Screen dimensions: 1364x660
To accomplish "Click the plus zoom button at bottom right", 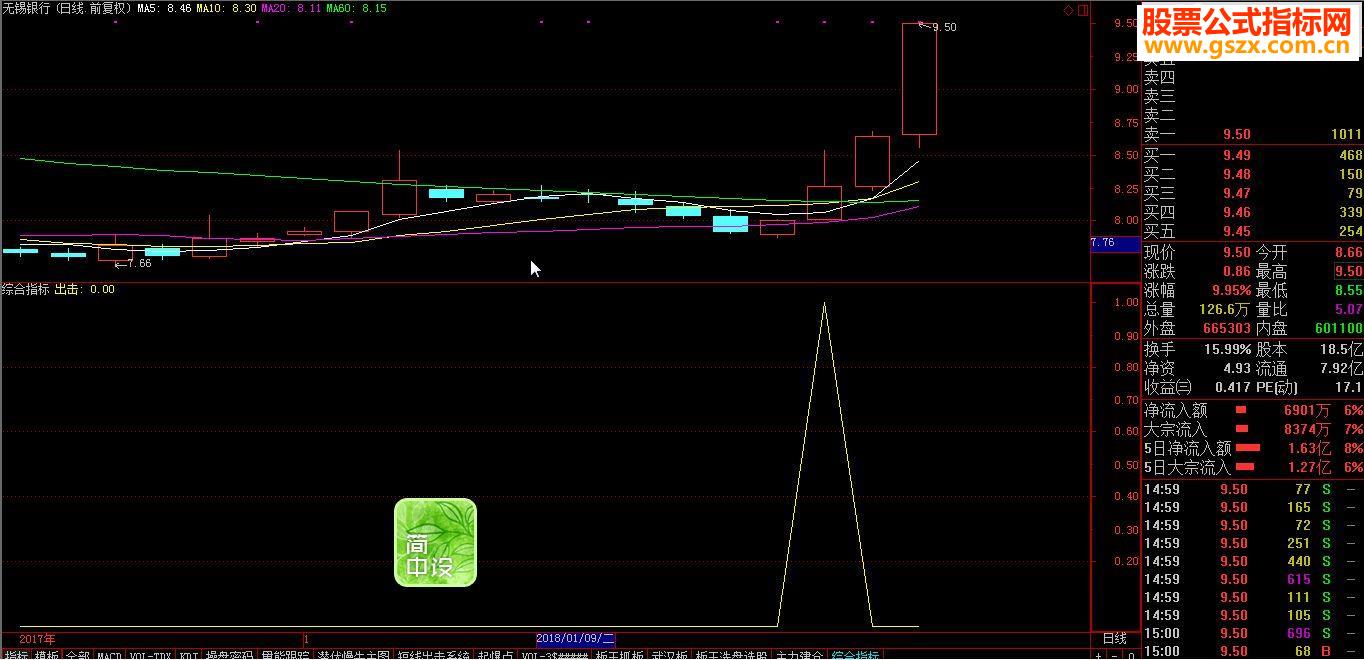I will 1098,656.
